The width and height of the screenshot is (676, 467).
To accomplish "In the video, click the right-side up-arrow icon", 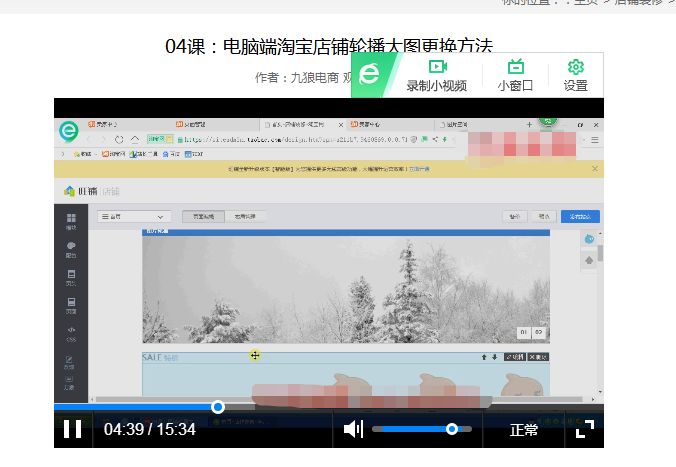I will pyautogui.click(x=589, y=260).
